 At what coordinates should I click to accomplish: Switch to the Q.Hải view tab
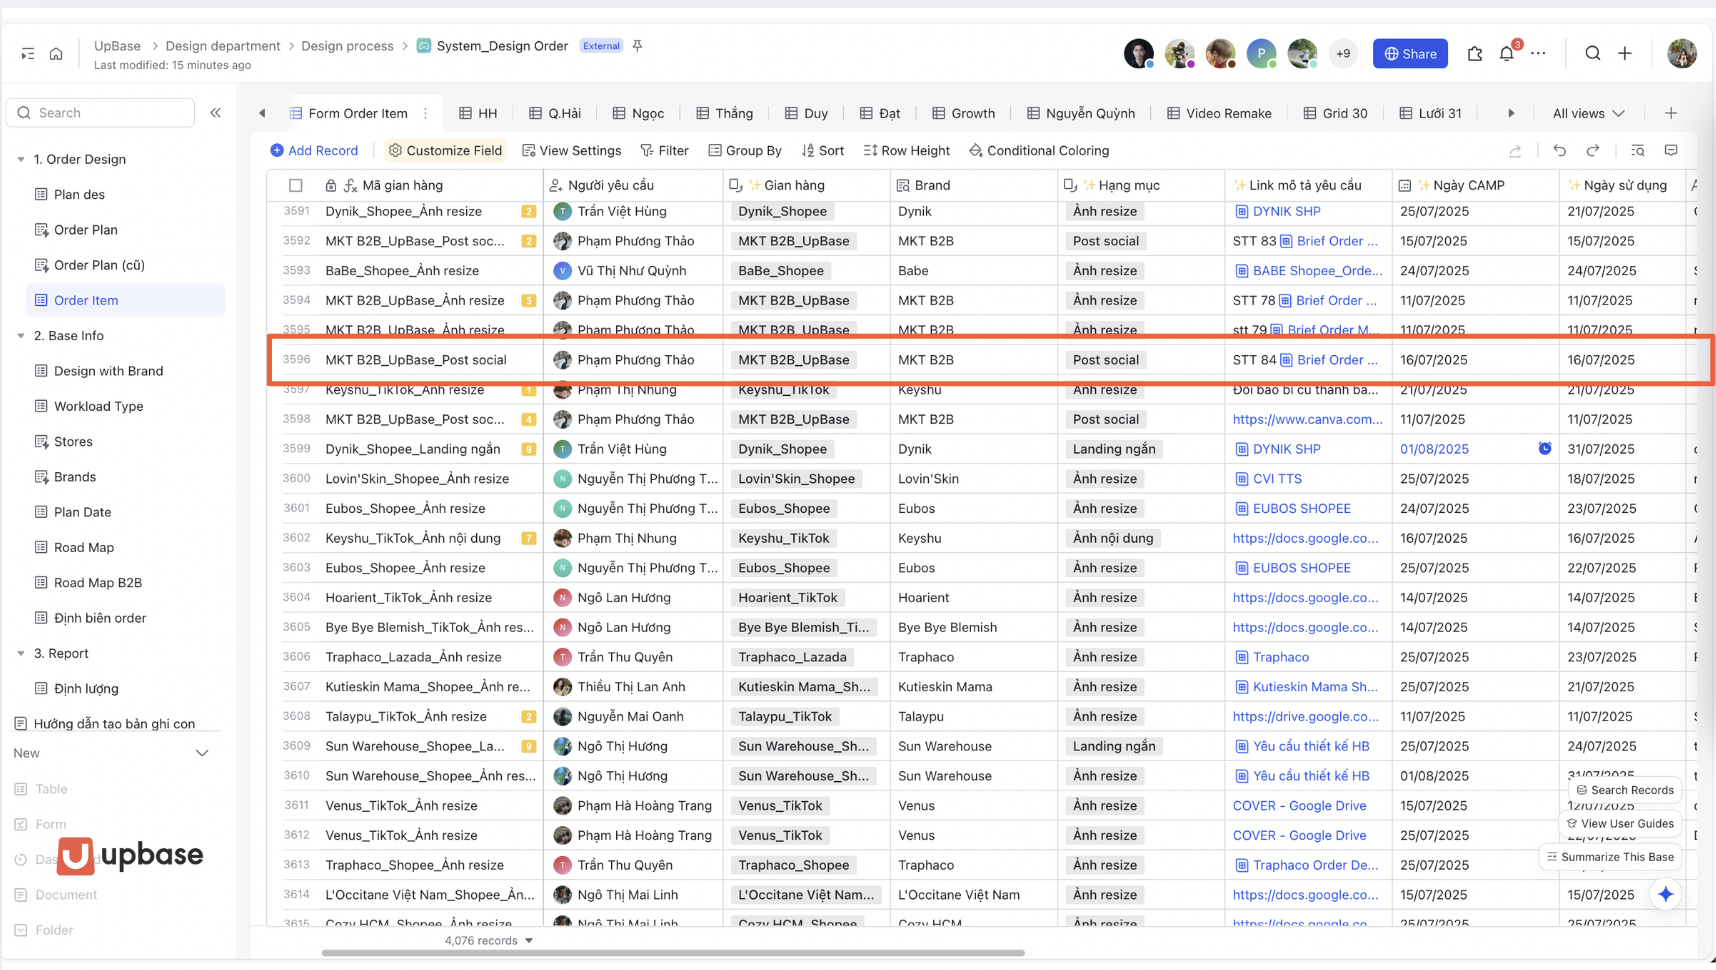click(x=555, y=113)
